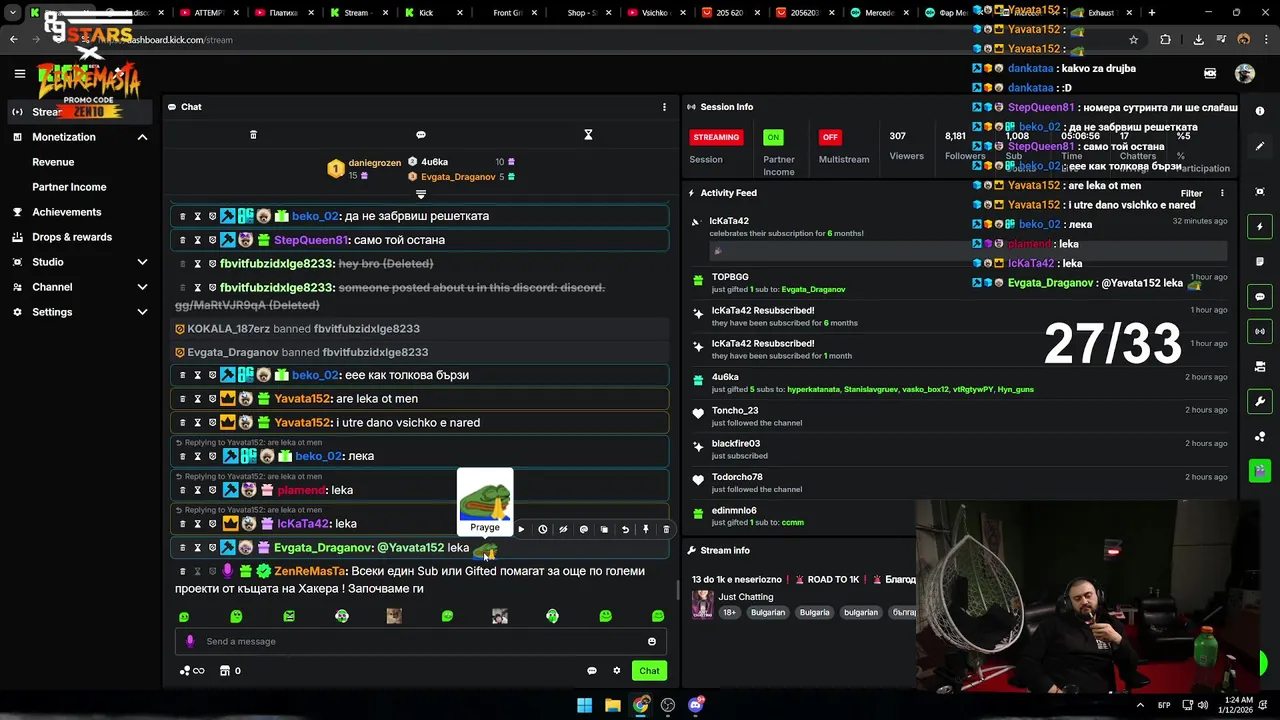This screenshot has height=720, width=1280.
Task: Click the Windows Start button
Action: tap(584, 705)
